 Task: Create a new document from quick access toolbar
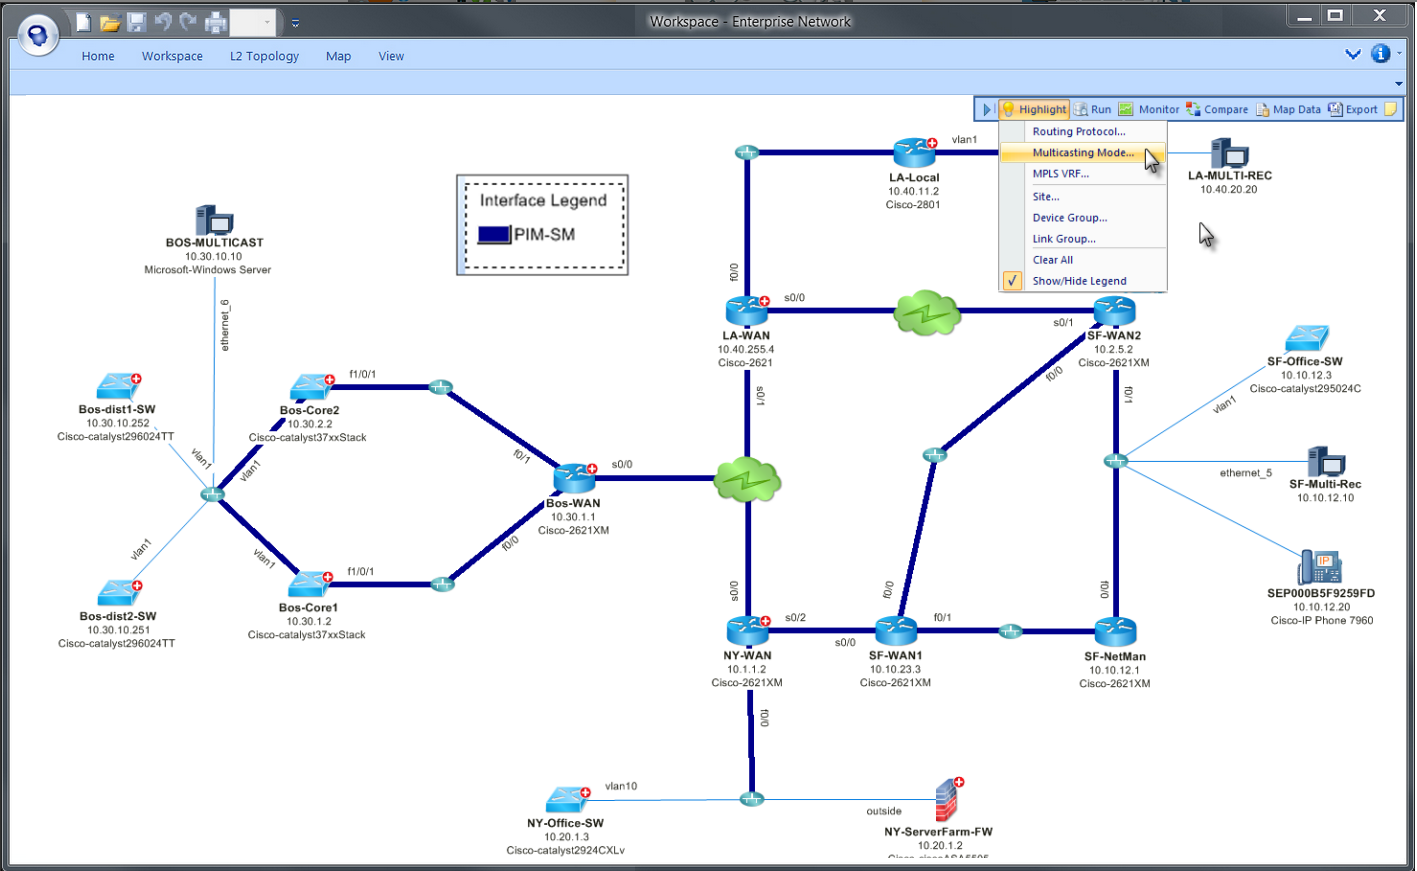click(84, 22)
